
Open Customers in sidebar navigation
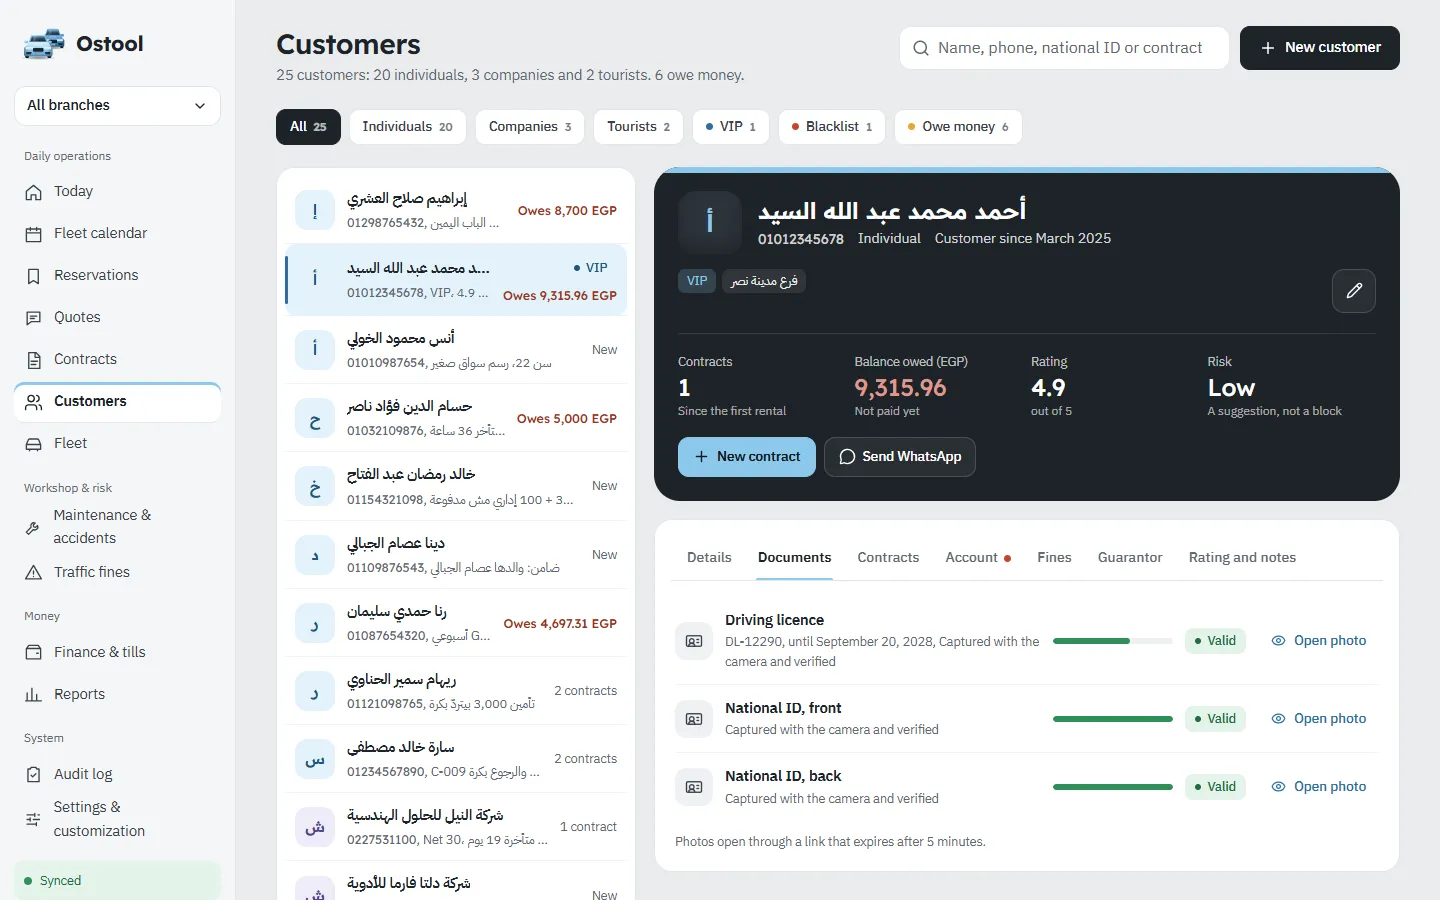[117, 402]
